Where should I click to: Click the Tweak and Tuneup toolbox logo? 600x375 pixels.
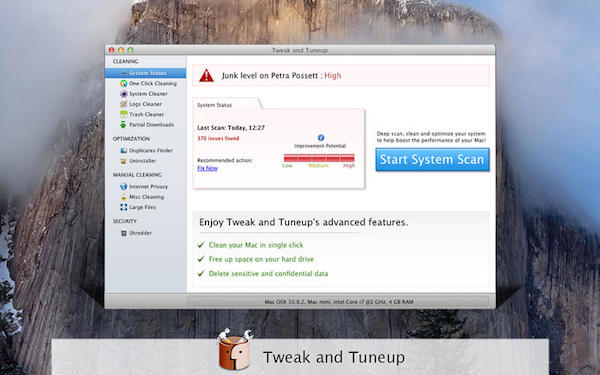235,349
